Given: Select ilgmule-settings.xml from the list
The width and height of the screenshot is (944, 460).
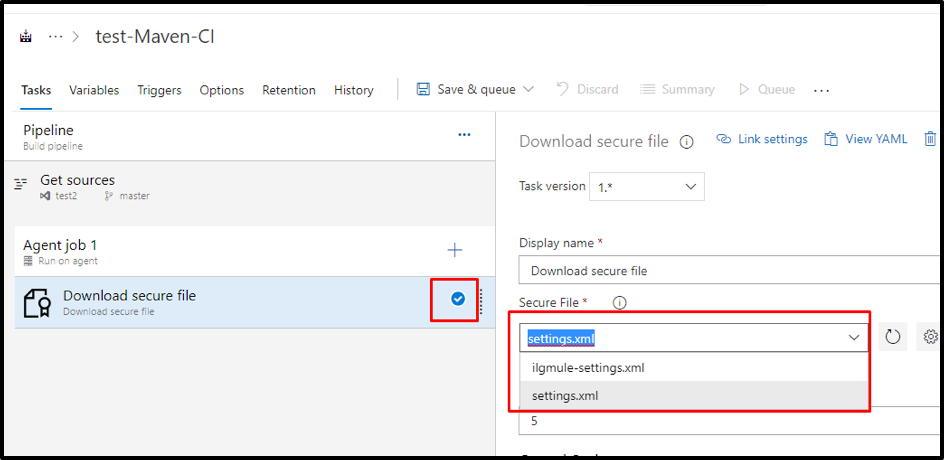Looking at the screenshot, I should [x=588, y=367].
